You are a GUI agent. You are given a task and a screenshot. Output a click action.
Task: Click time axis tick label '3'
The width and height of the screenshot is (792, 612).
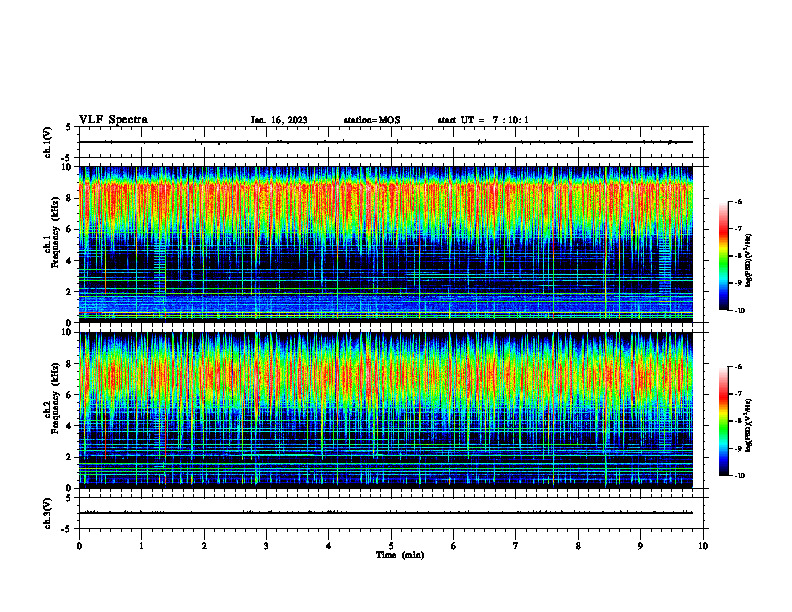266,546
